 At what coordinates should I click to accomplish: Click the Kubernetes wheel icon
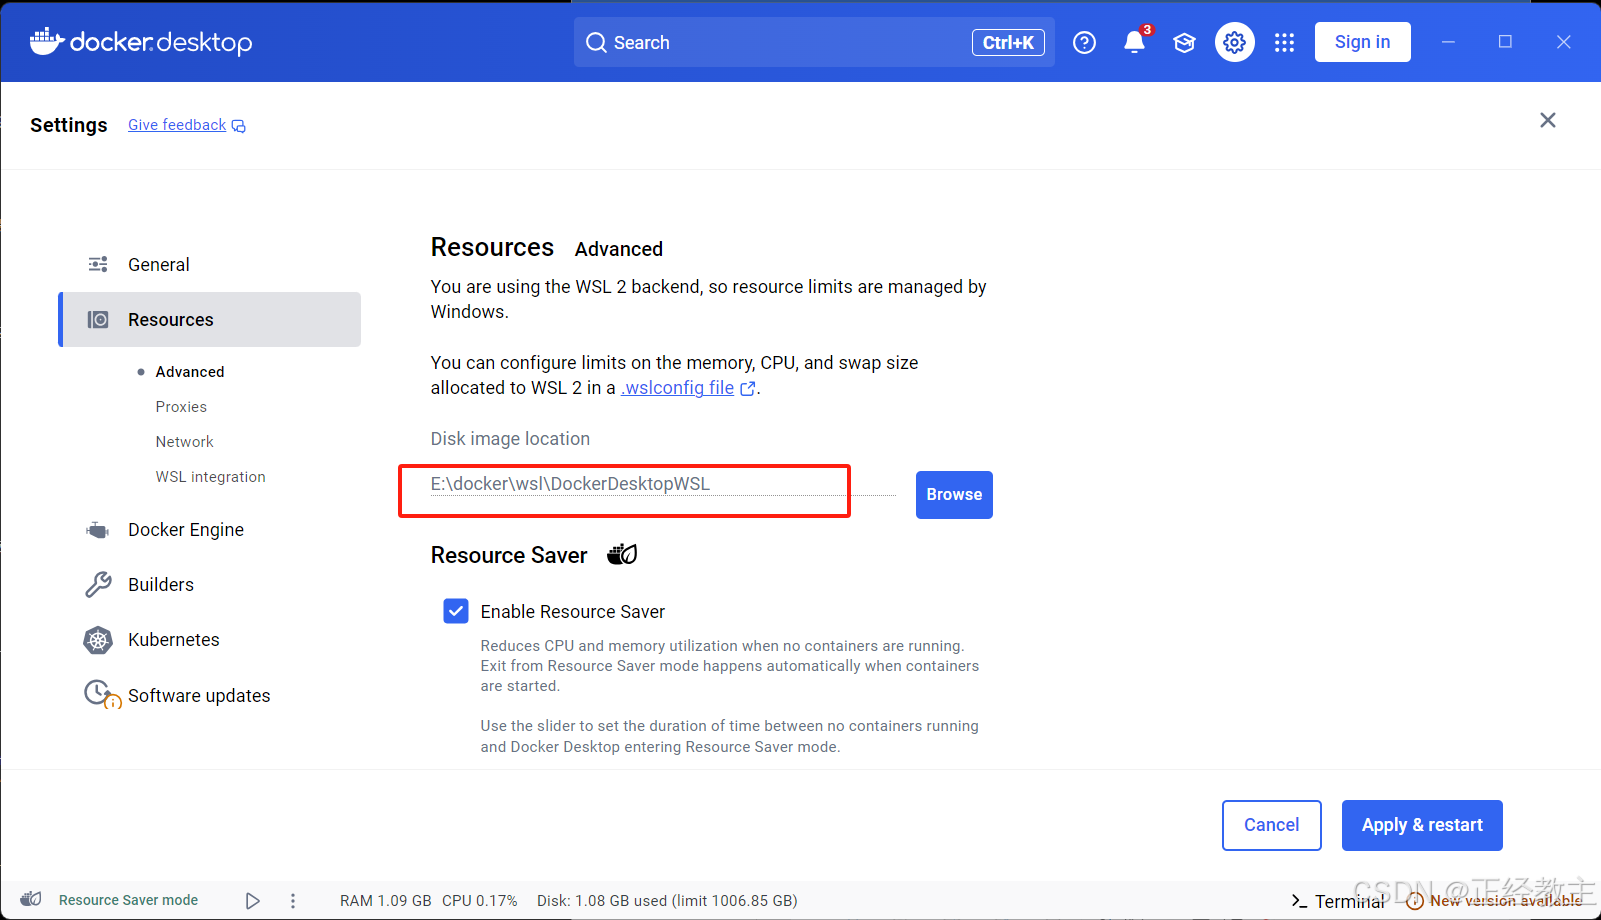[x=98, y=640]
